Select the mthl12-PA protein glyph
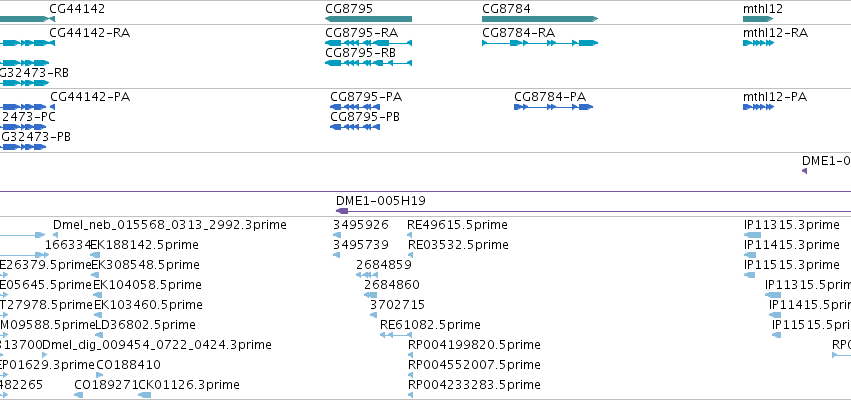Screen dimensions: 851x400 758,107
